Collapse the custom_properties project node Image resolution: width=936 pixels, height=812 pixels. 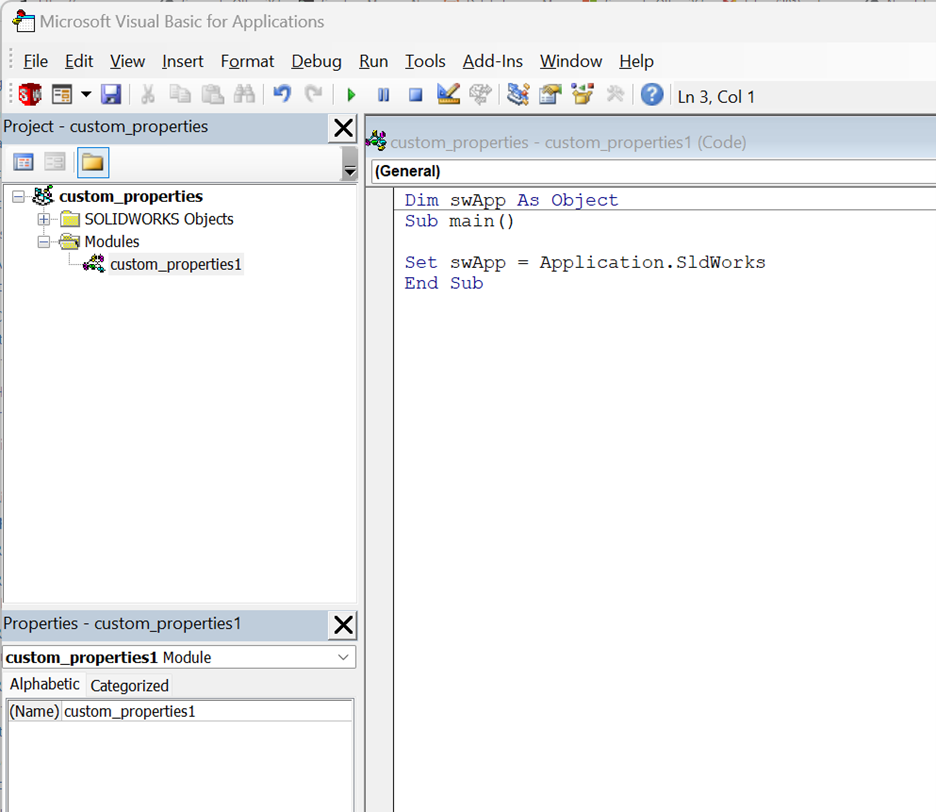(x=19, y=196)
